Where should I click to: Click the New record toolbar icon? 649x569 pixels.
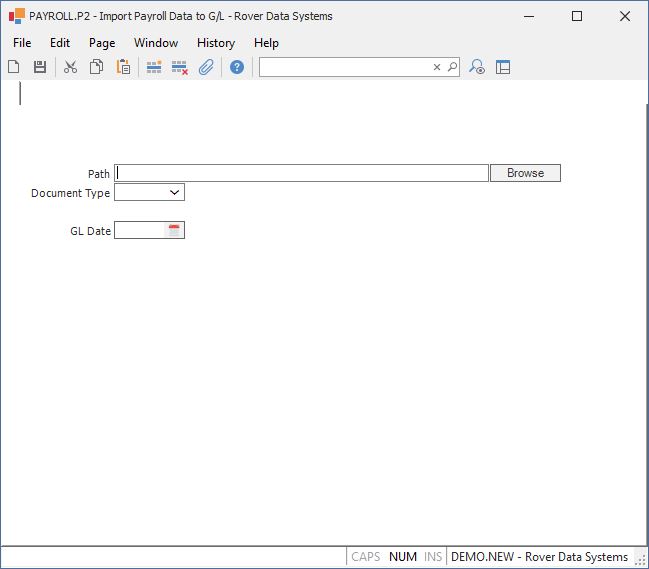(14, 67)
